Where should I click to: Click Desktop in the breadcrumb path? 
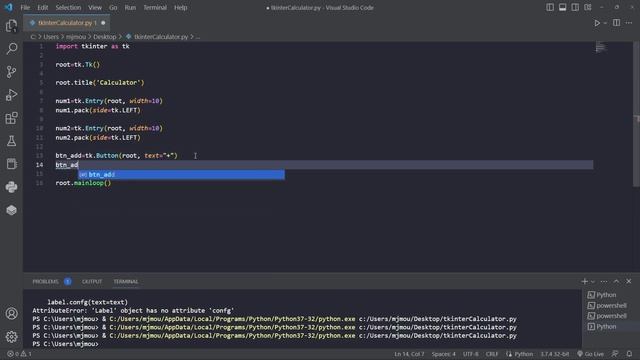104,37
